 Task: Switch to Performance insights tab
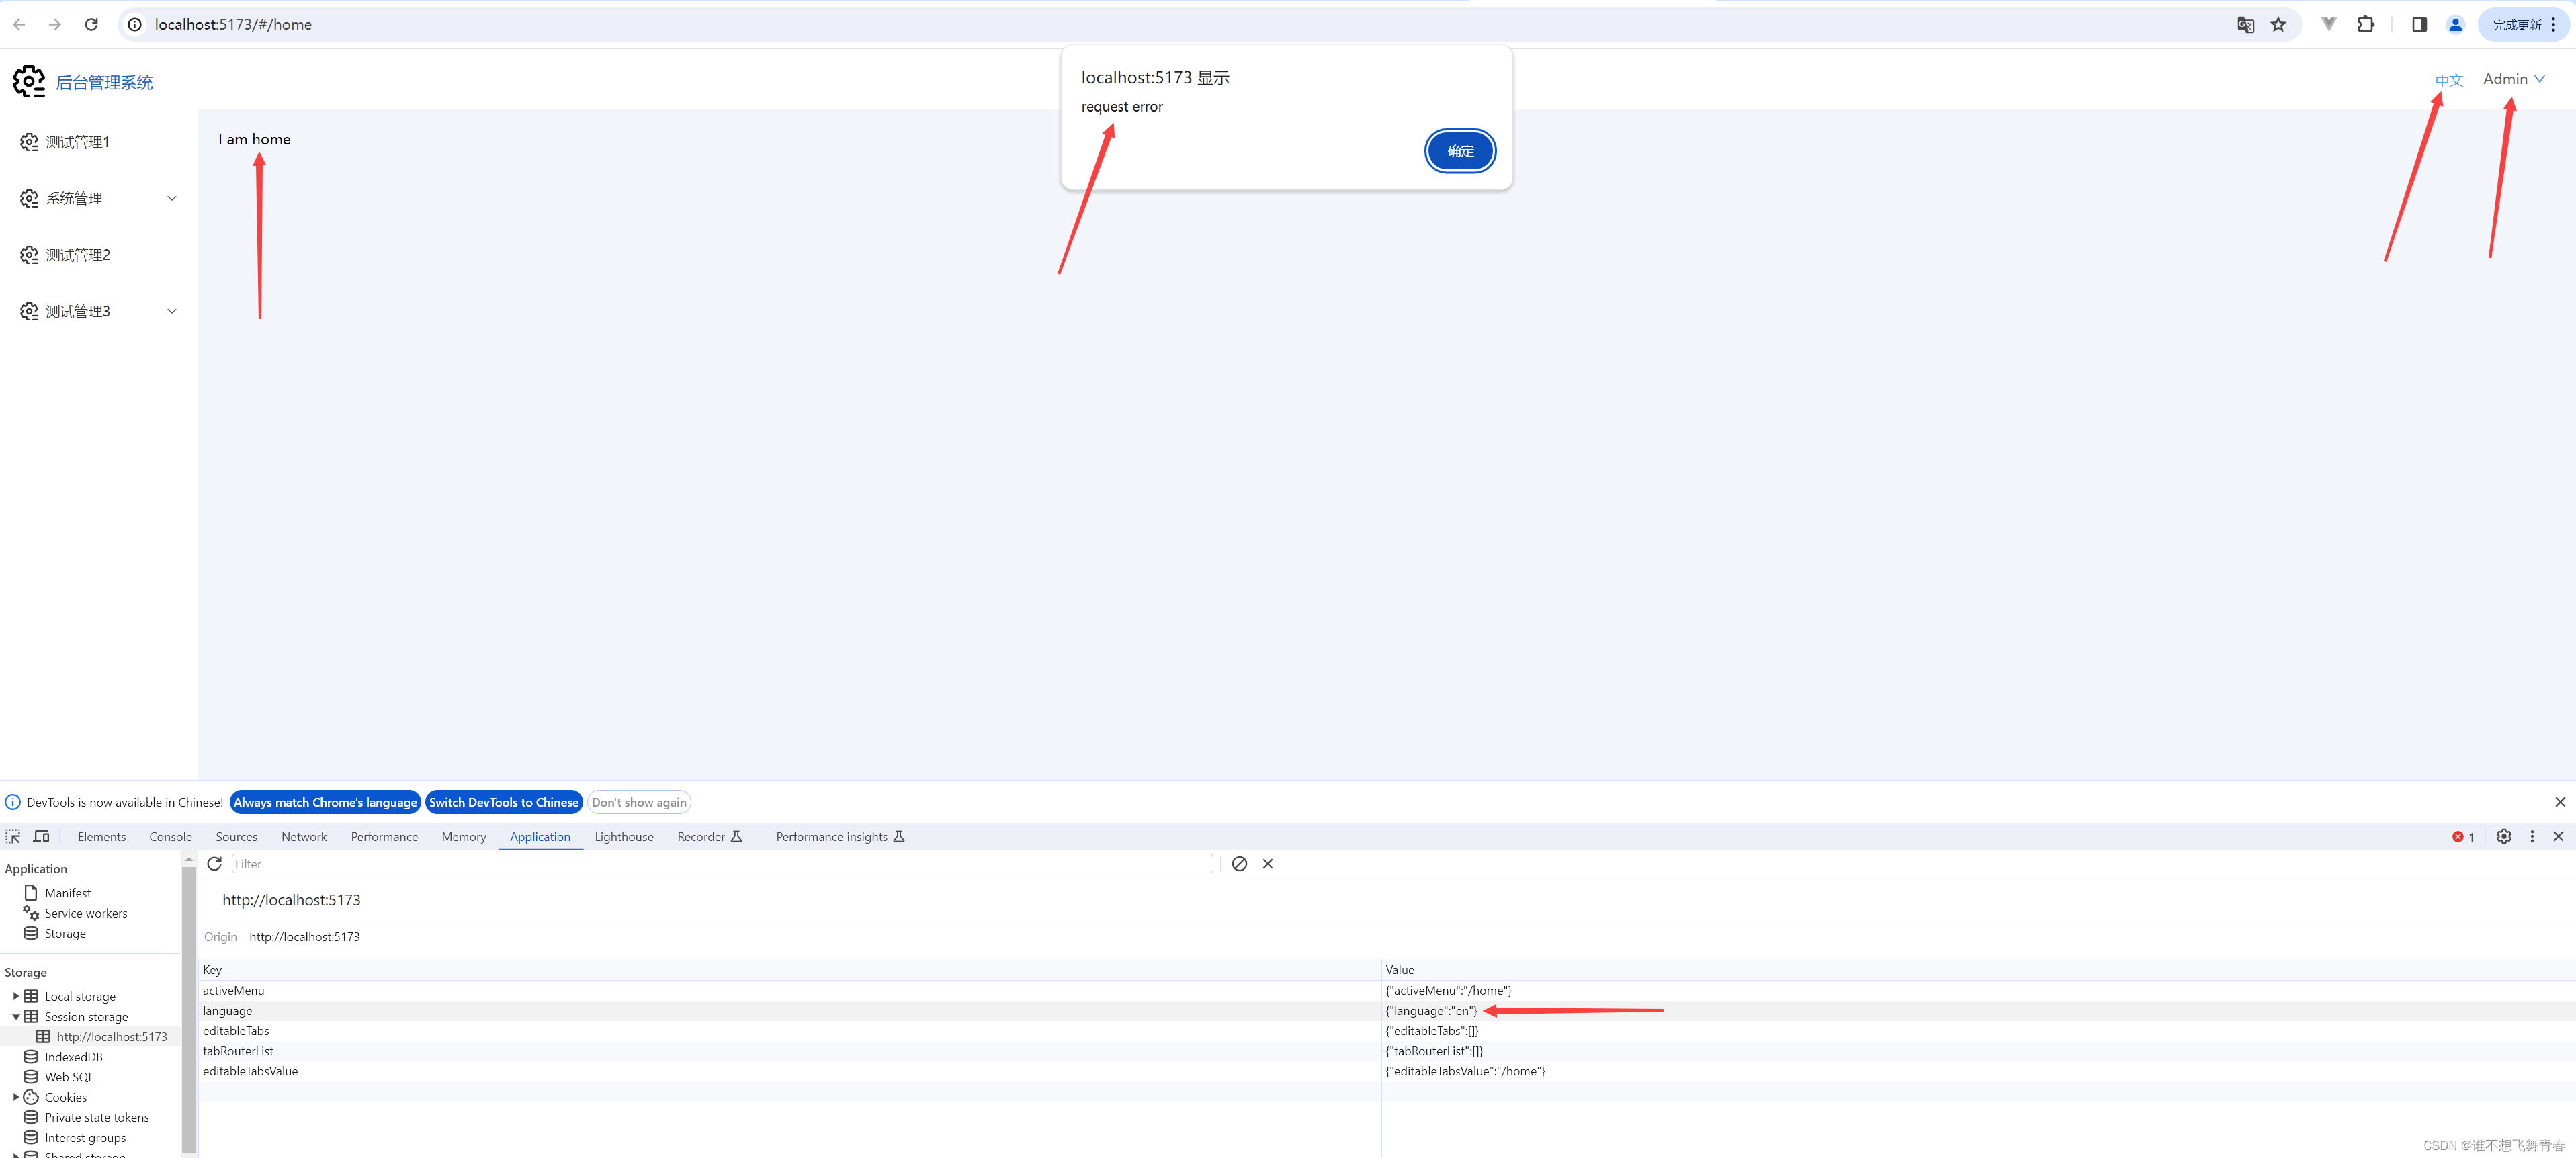[x=840, y=836]
